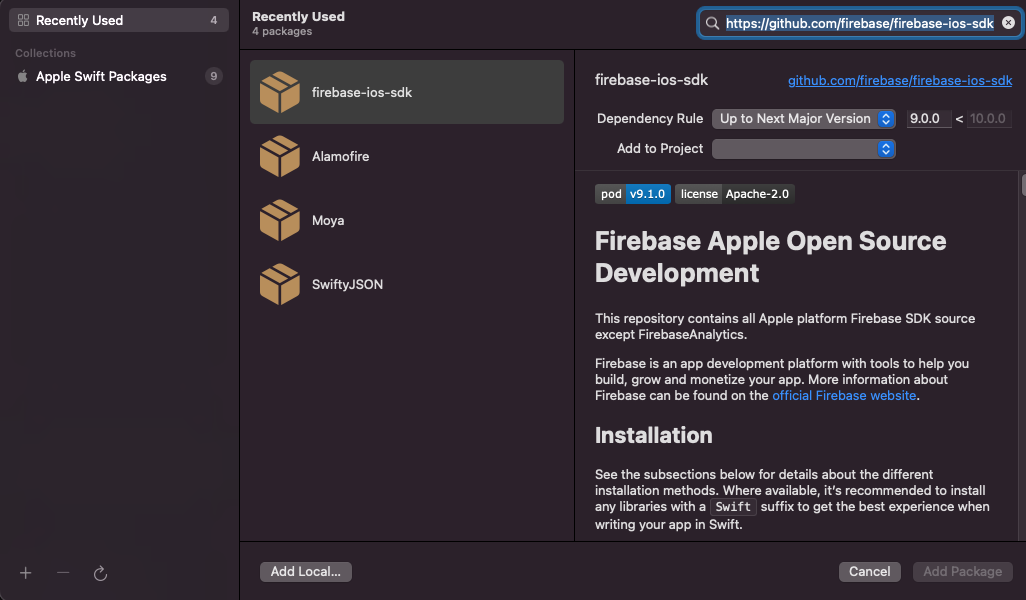Click the 'Collections' section label

[x=45, y=53]
